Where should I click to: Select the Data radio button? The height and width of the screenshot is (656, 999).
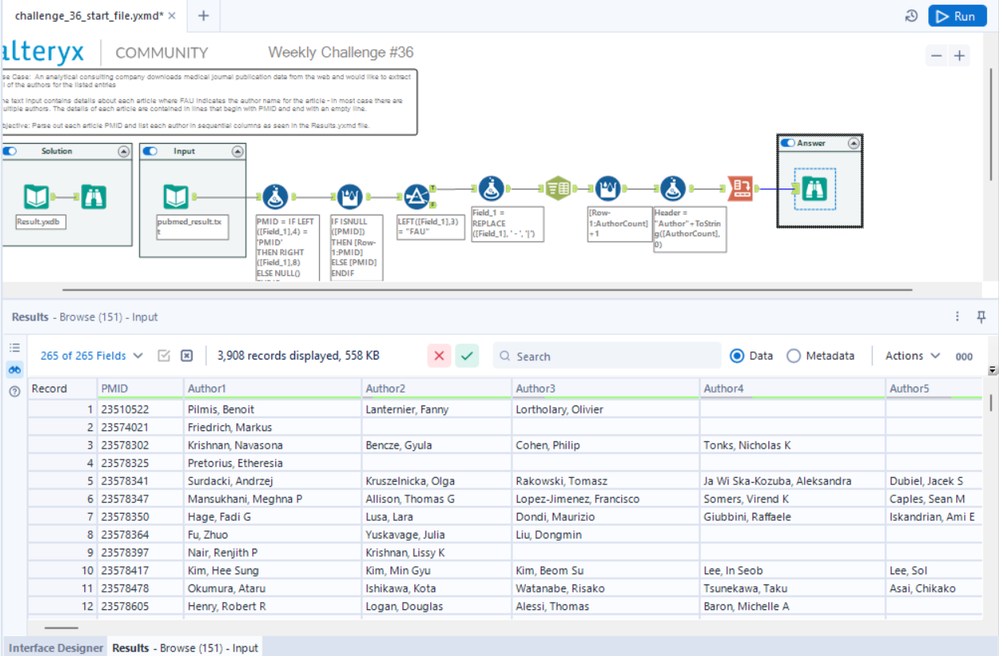738,356
